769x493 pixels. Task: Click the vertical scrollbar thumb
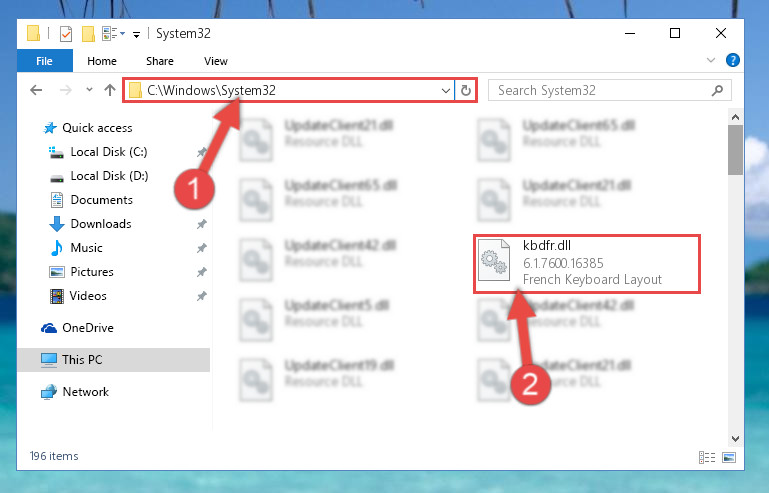tap(735, 150)
